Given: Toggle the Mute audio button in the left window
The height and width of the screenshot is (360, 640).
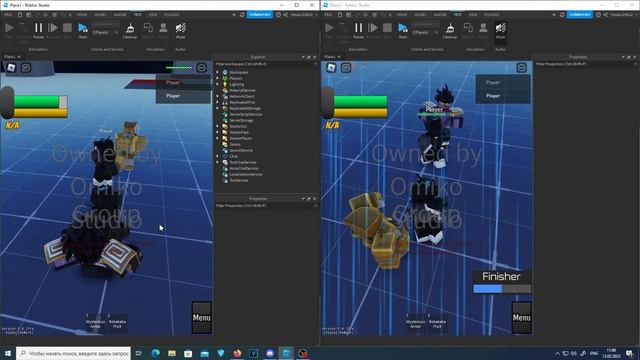Looking at the screenshot, I should (180, 30).
